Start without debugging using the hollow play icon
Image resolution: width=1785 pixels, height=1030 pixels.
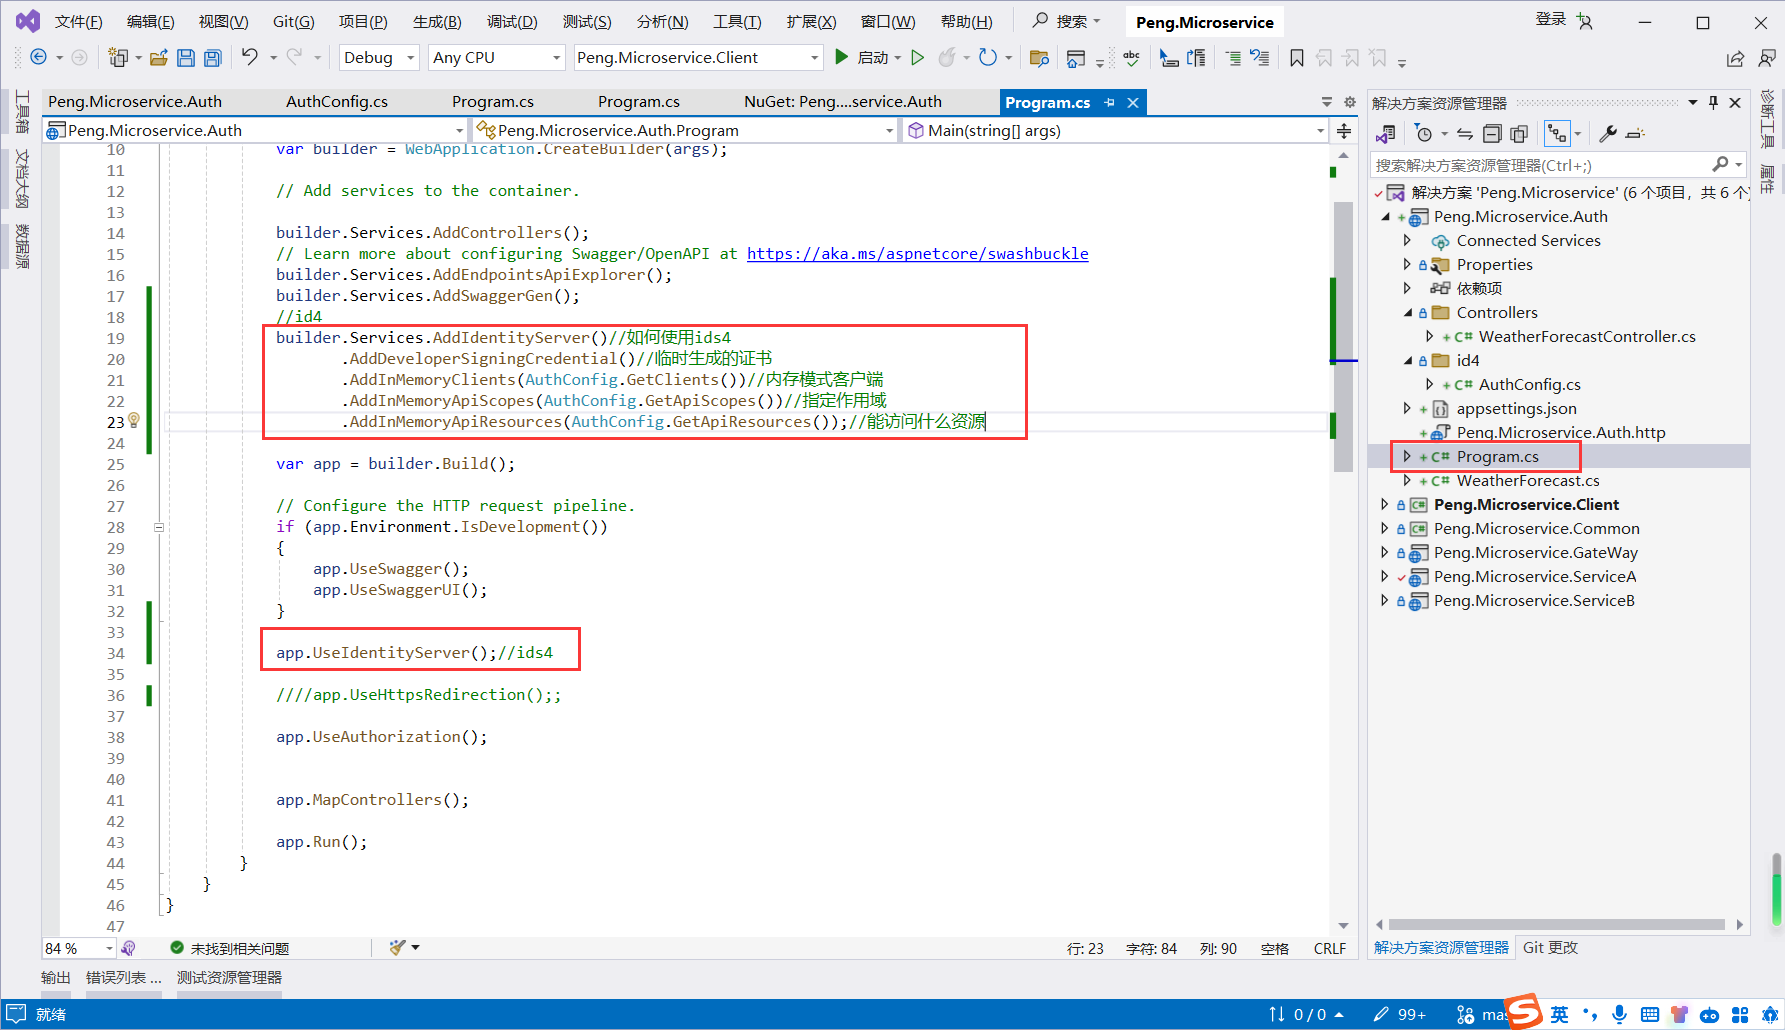918,58
